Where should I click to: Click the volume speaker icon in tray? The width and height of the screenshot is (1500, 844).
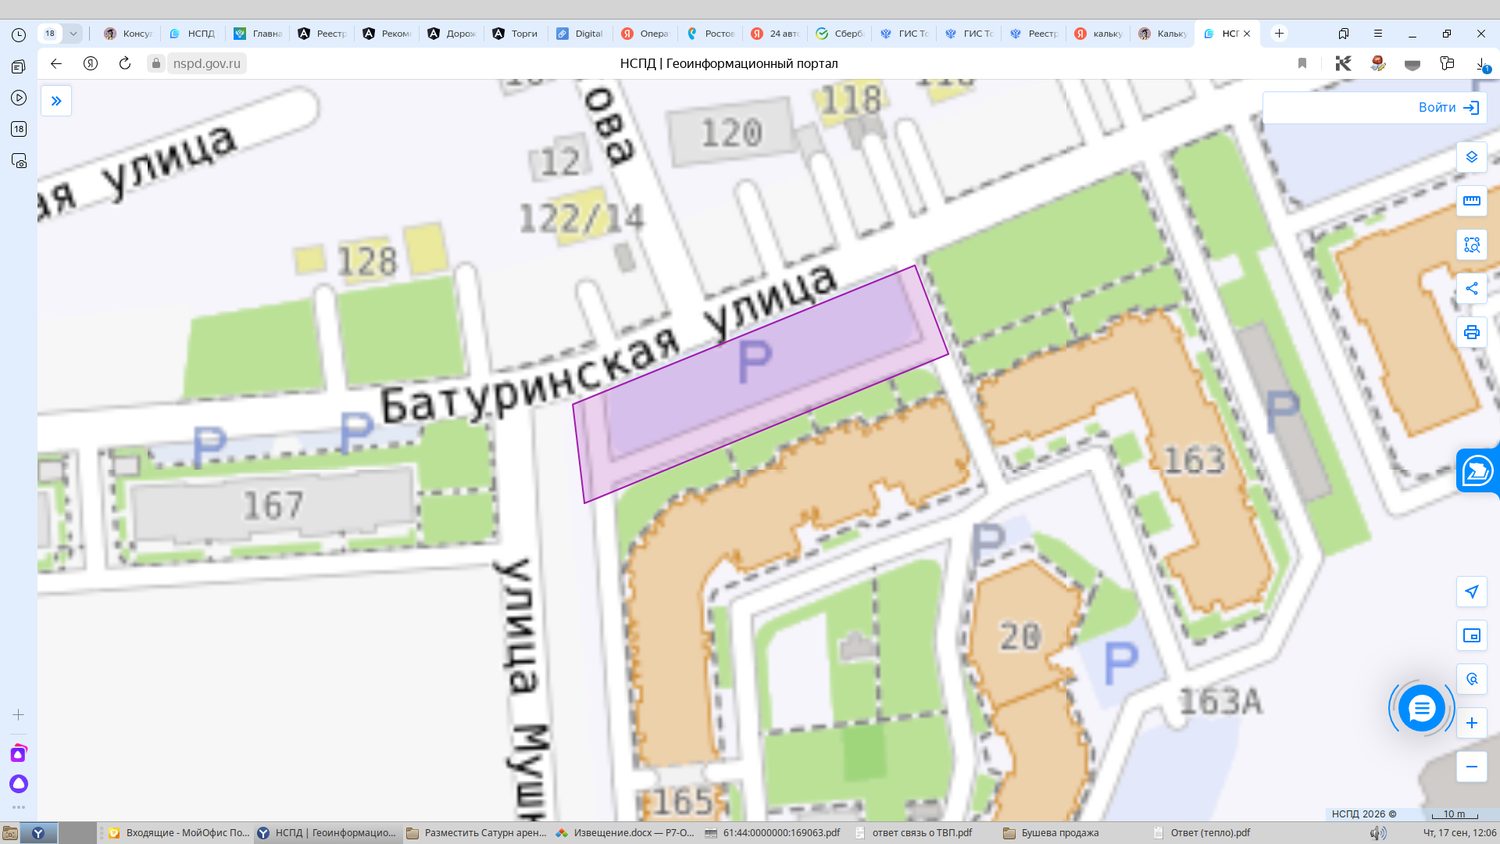coord(1377,832)
